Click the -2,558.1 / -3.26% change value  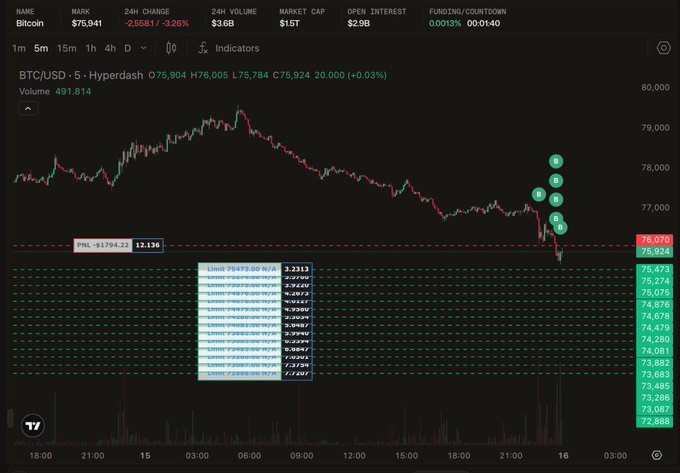[x=157, y=23]
